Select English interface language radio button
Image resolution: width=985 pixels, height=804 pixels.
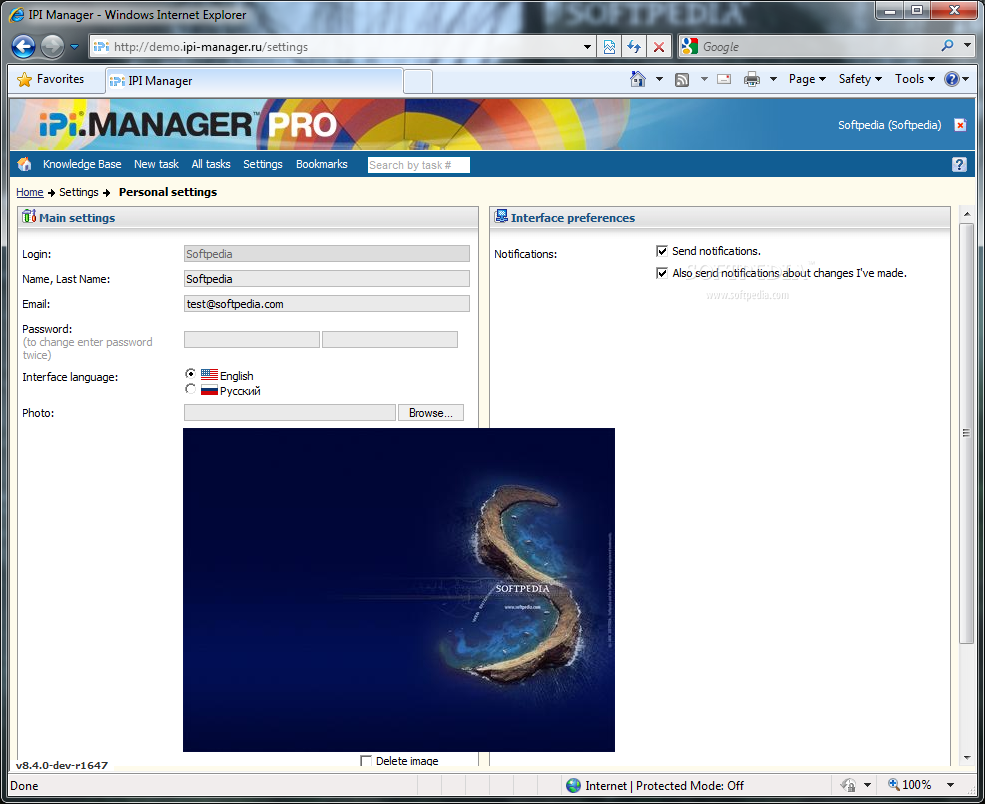[x=190, y=373]
